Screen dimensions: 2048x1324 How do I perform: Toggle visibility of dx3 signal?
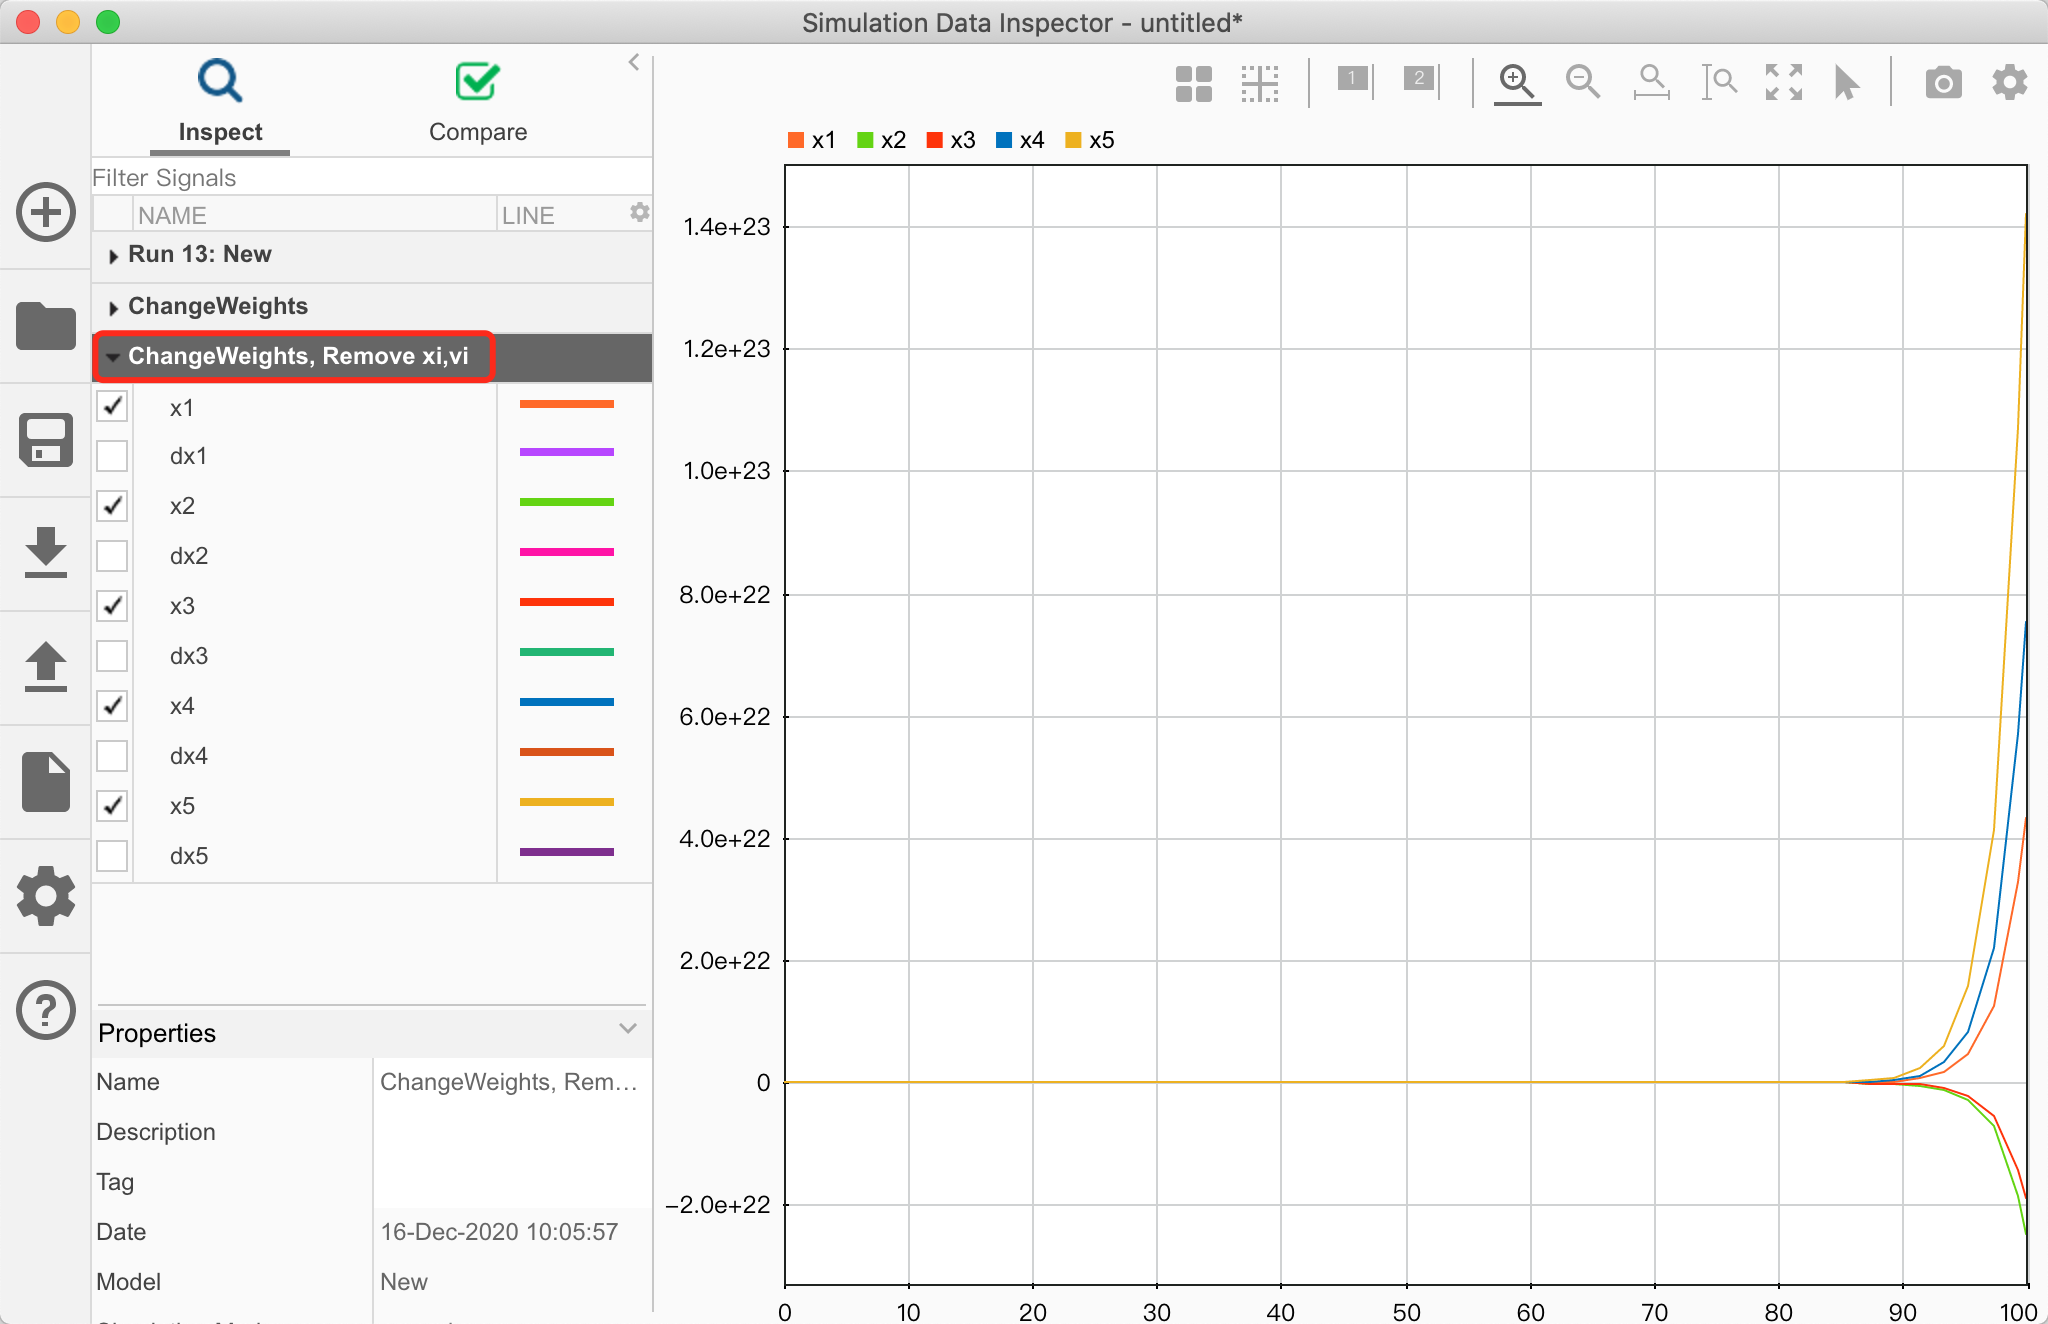coord(115,655)
